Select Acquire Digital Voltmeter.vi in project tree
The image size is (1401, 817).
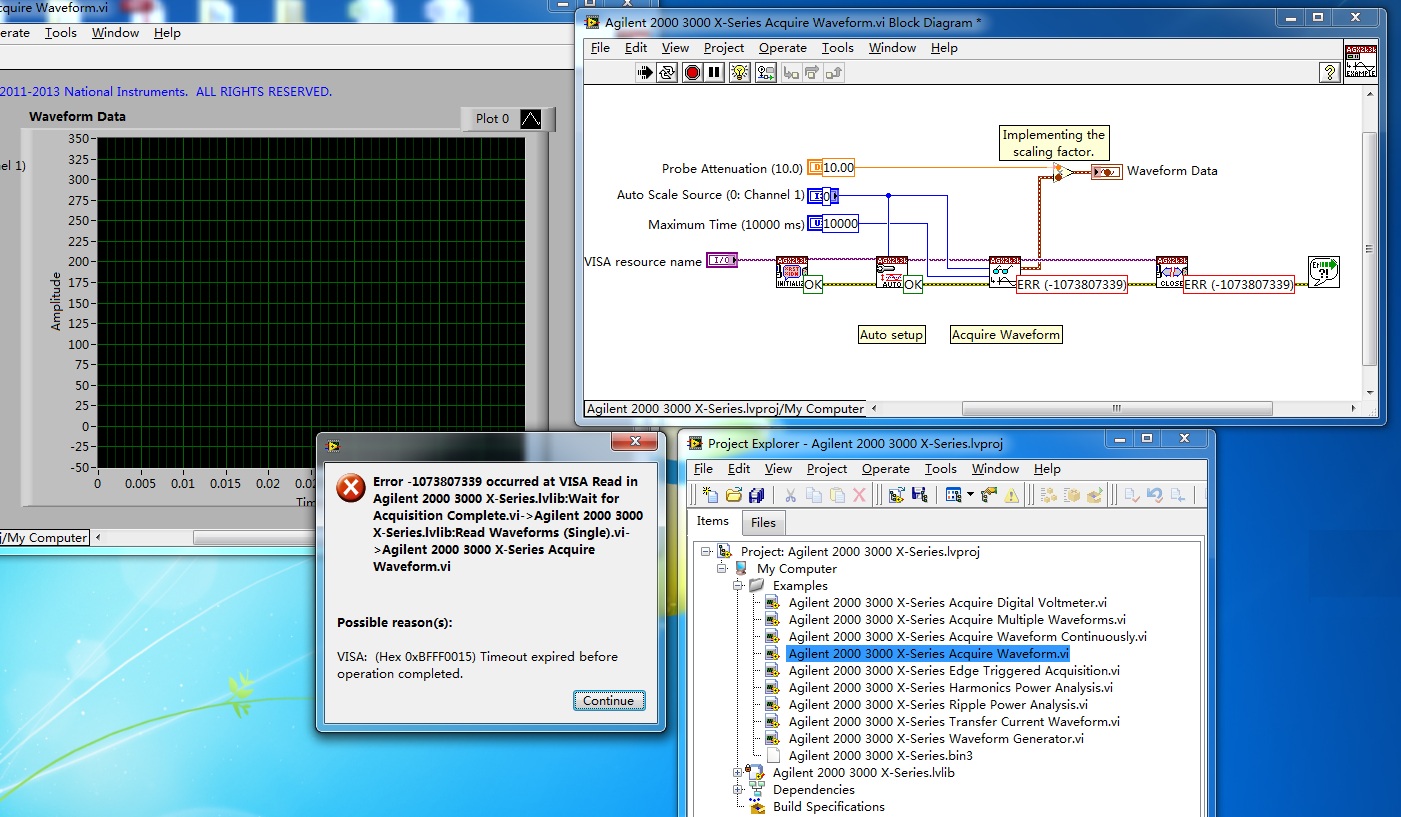pyautogui.click(x=947, y=602)
